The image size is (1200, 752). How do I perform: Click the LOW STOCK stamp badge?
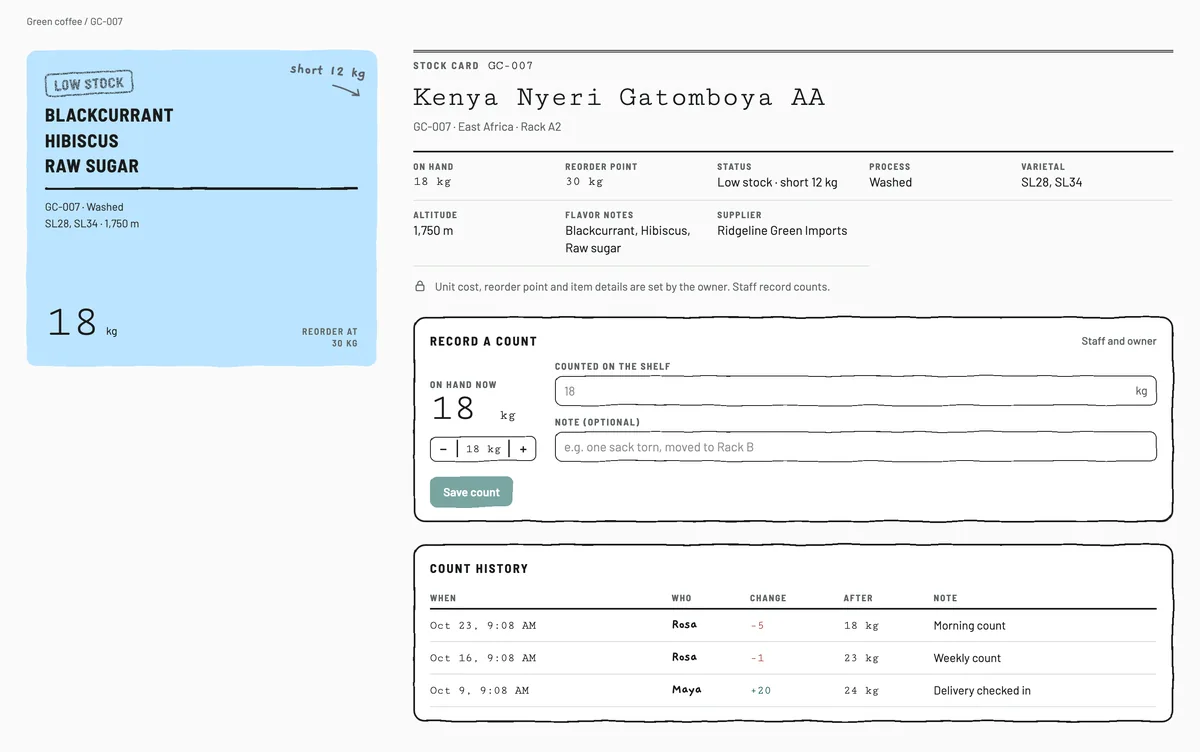pos(89,84)
